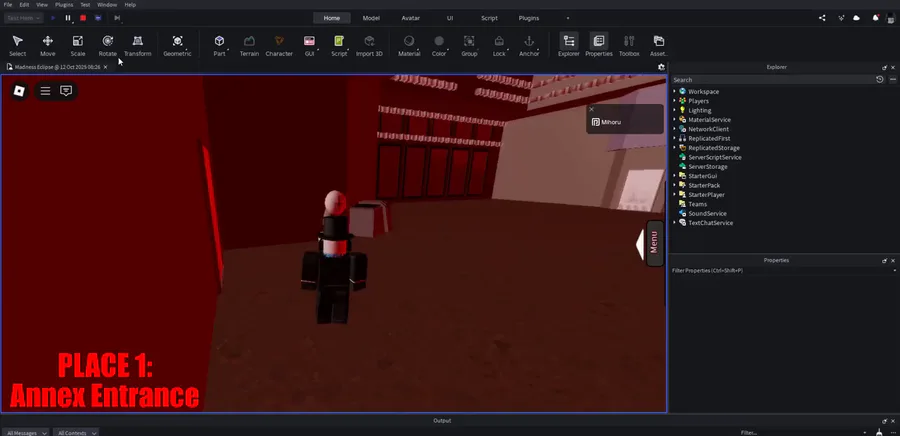Choose the Scale tool
This screenshot has height=436, width=900.
pyautogui.click(x=77, y=45)
